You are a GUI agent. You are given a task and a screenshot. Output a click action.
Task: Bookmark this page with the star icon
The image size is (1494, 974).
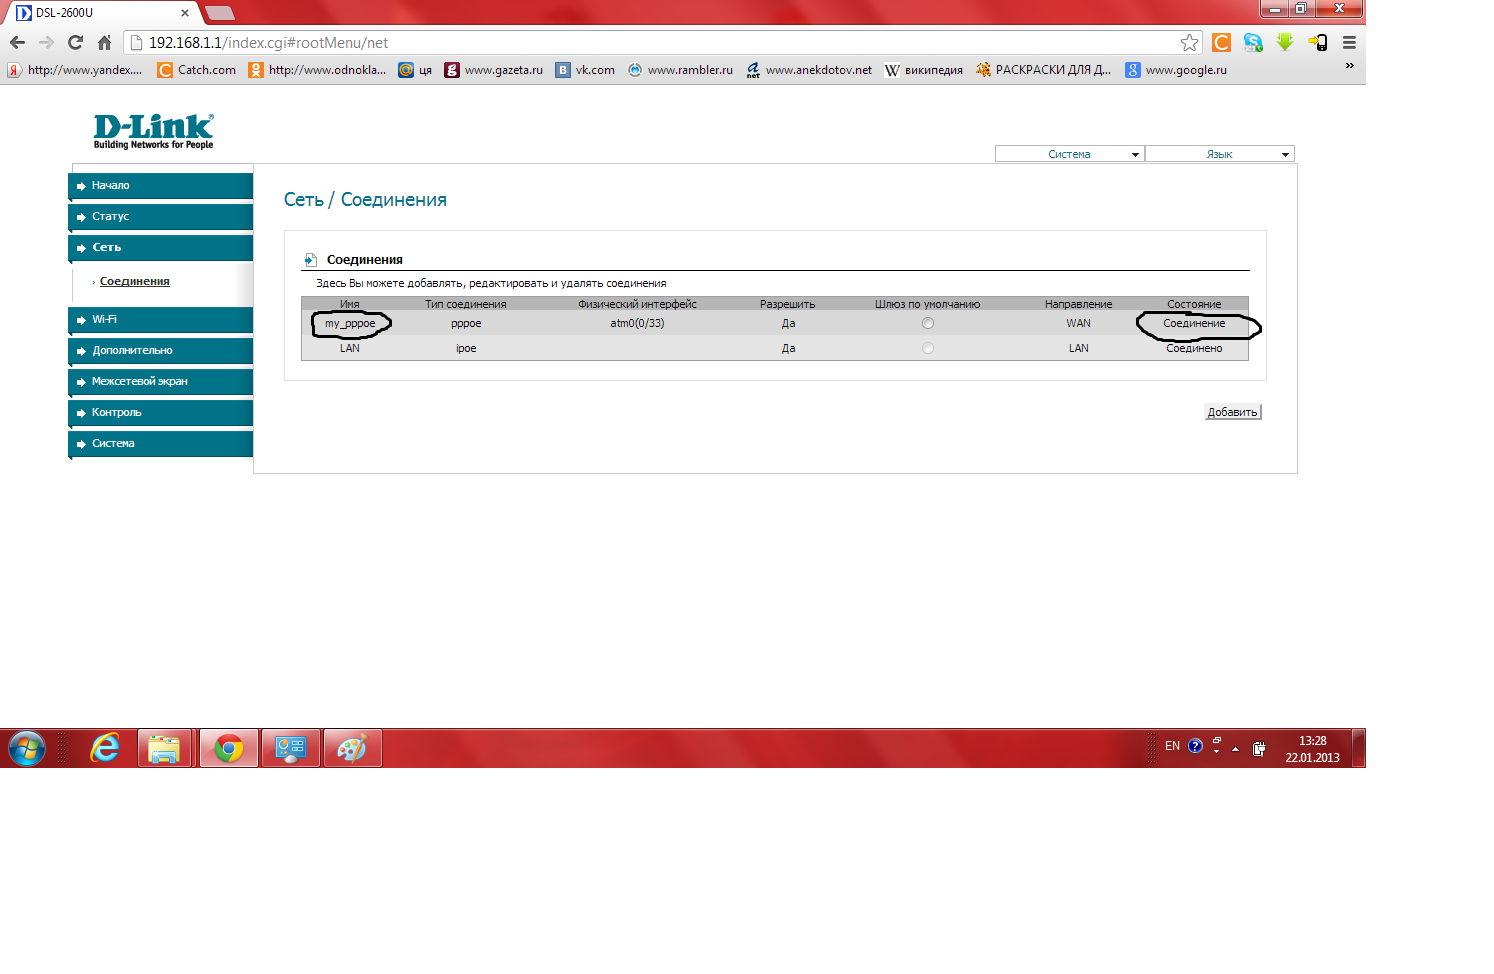point(1189,43)
